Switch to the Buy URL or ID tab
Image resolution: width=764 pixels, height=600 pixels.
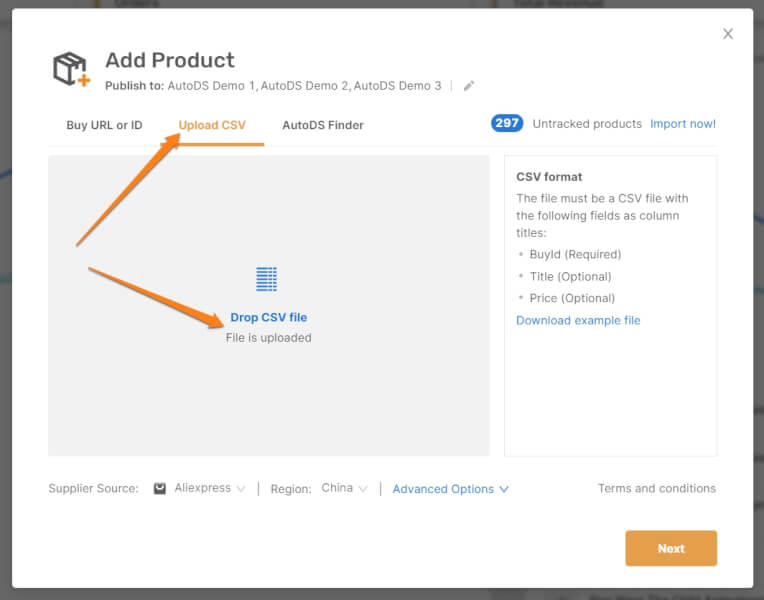tap(104, 125)
